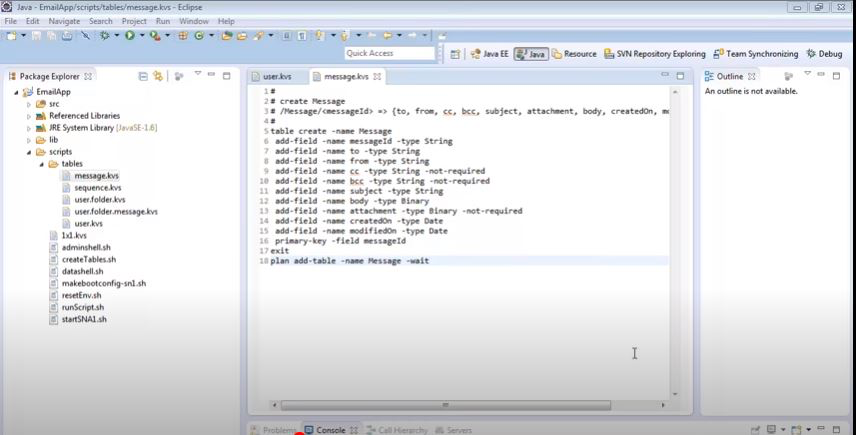Open the File menu

point(10,21)
